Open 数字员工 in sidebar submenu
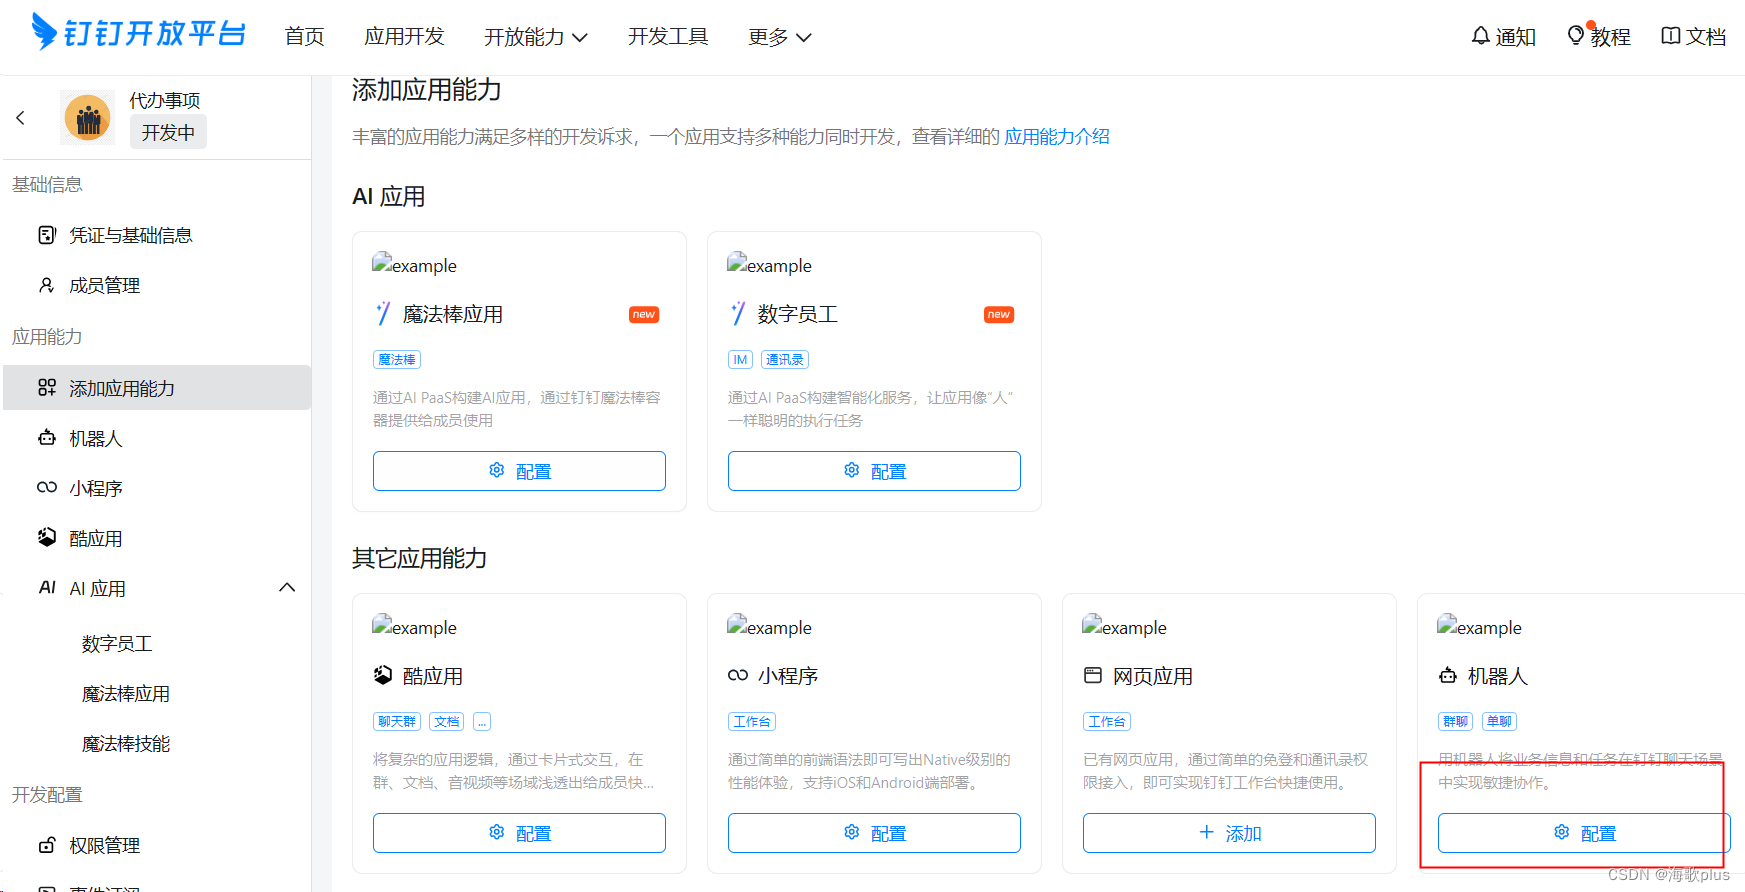Screen dimensions: 1745x892 117,644
